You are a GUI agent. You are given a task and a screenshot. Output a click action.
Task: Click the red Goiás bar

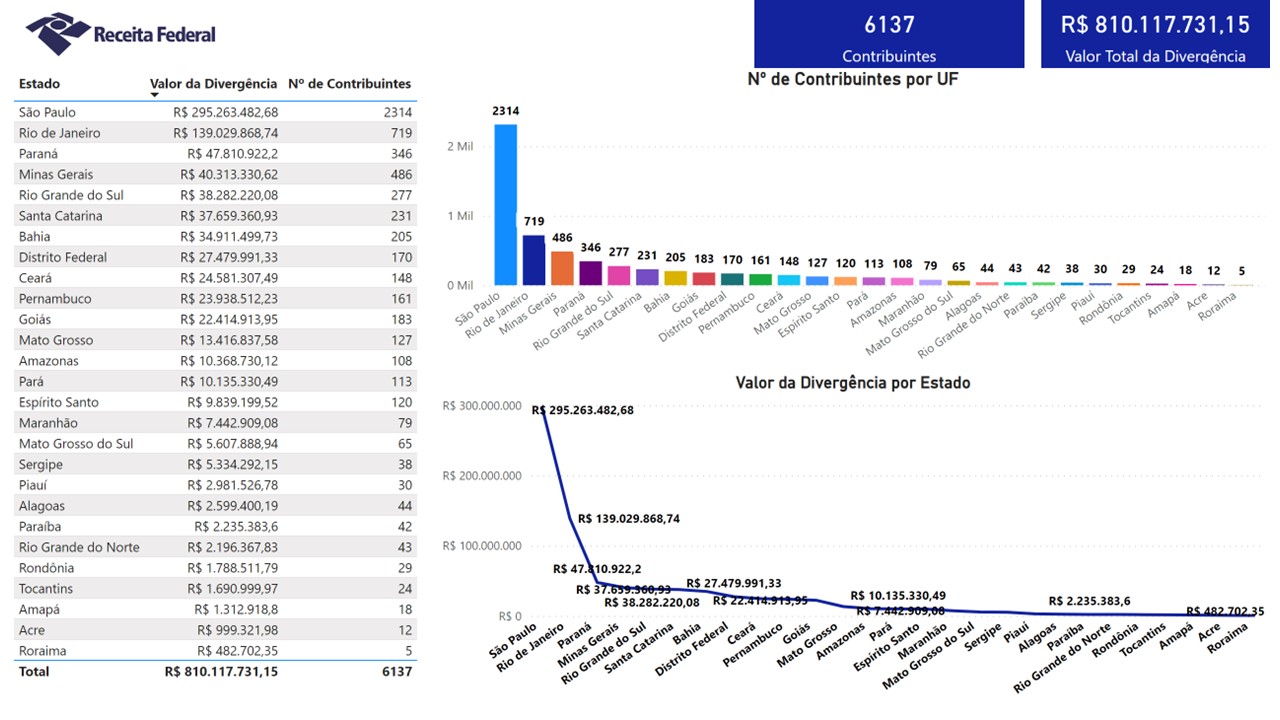(x=704, y=279)
